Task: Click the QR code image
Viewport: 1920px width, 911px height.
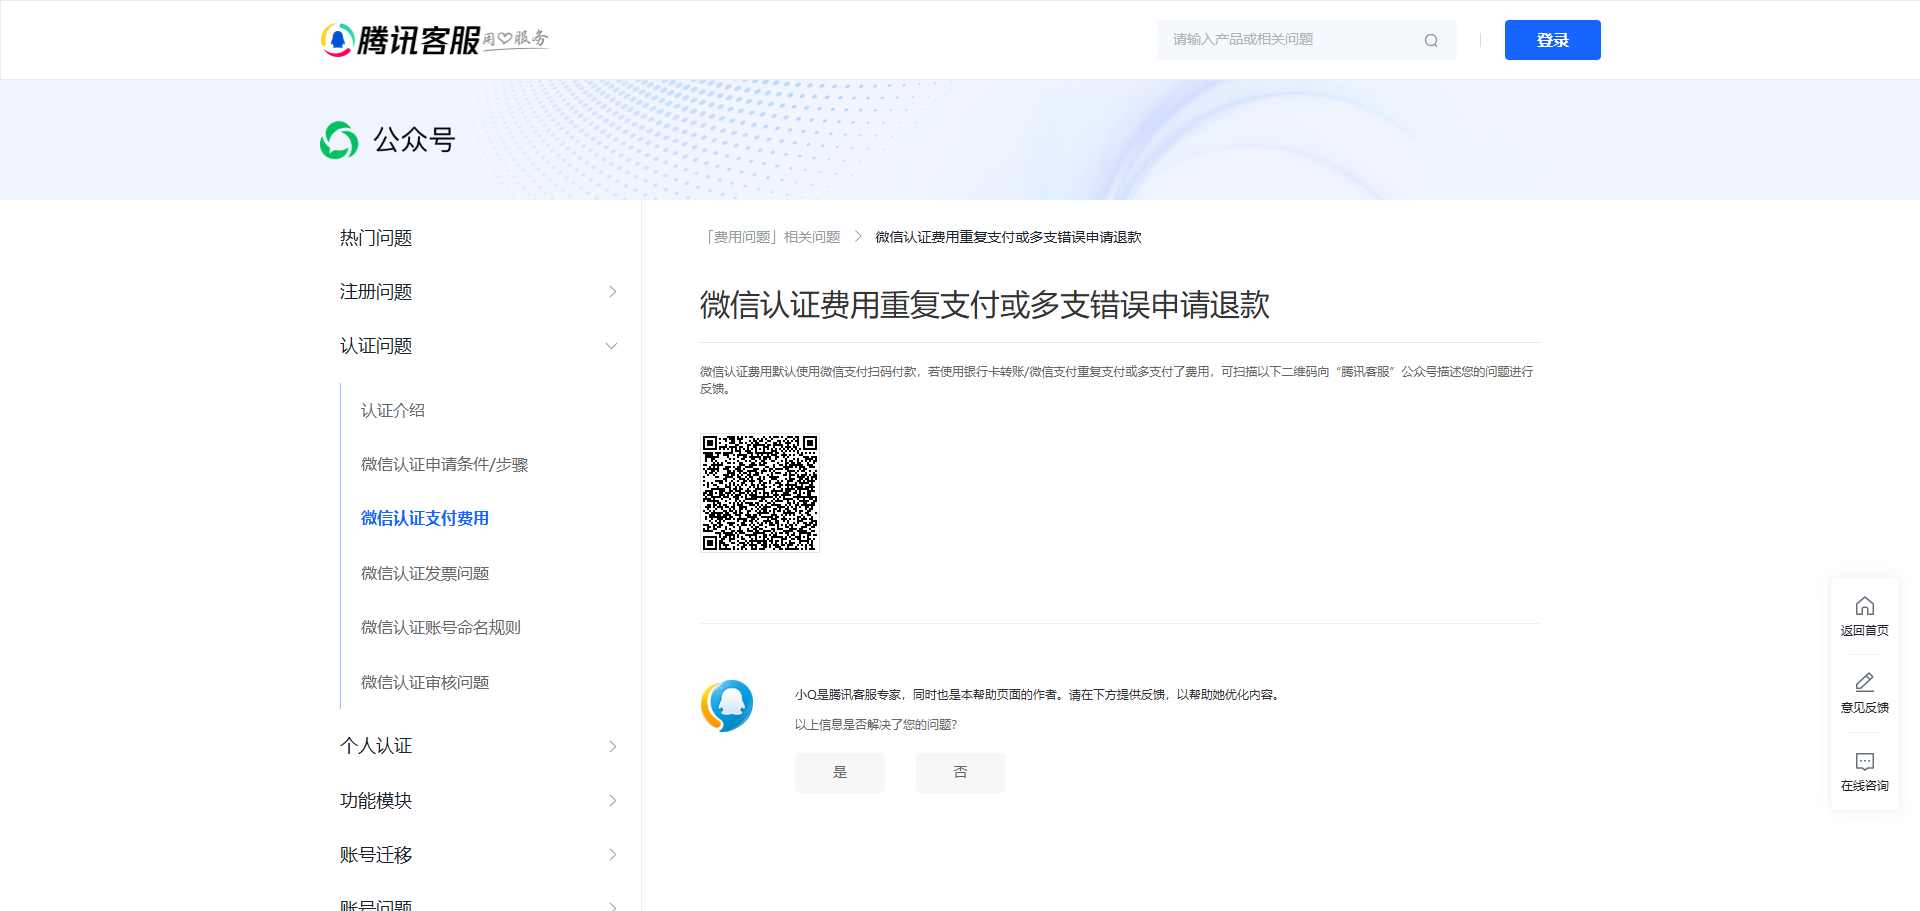Action: [760, 493]
